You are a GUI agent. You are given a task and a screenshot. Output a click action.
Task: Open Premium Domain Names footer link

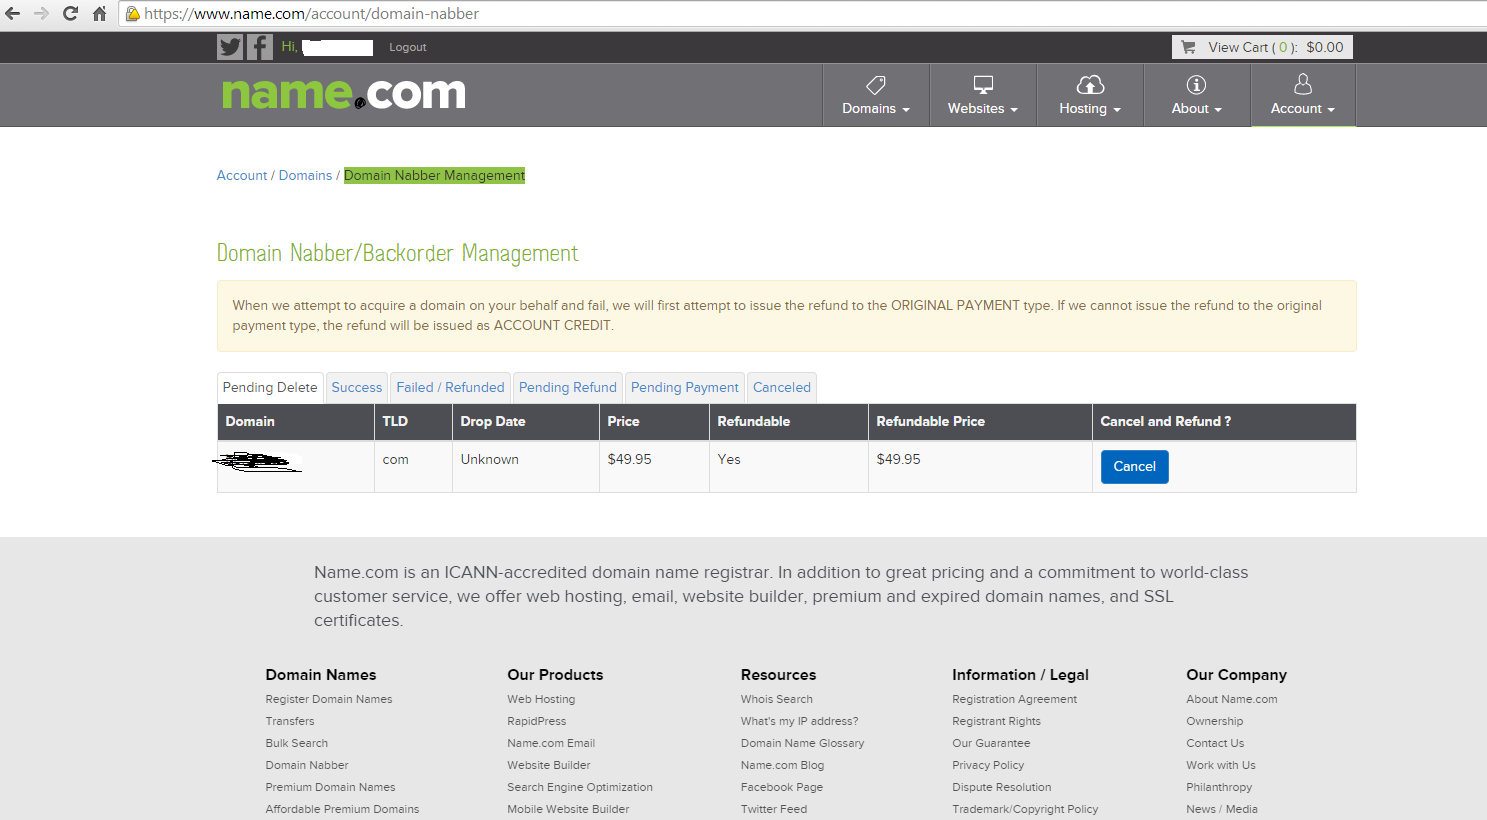click(331, 787)
